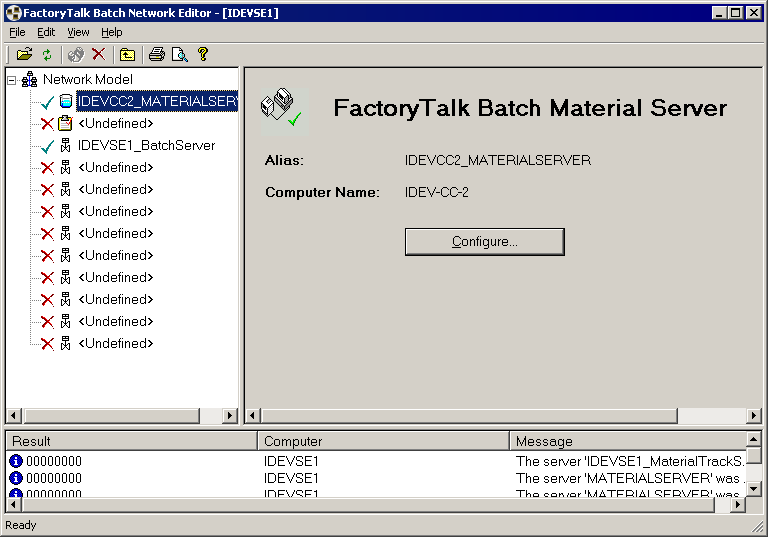
Task: Maximize the Network Editor window
Action: point(736,13)
